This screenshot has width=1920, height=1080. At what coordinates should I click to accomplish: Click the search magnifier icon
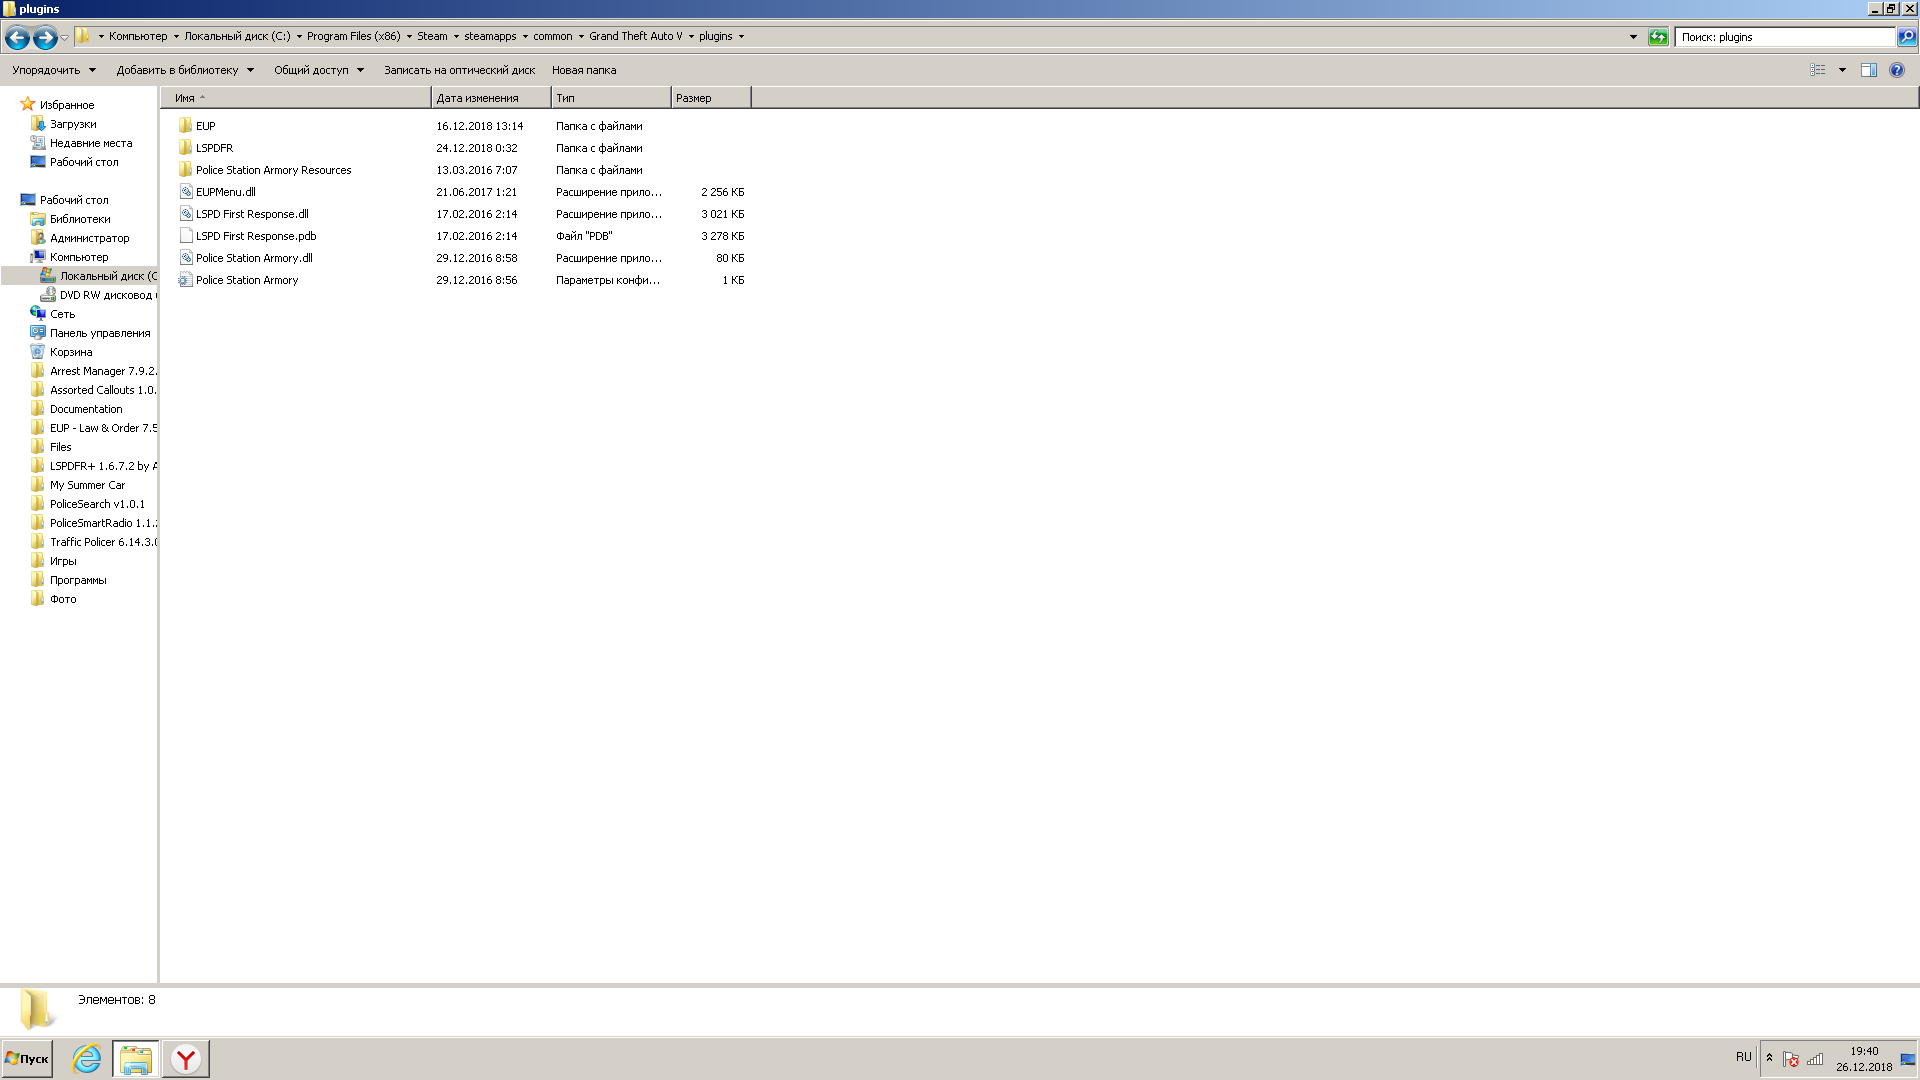[x=1907, y=37]
